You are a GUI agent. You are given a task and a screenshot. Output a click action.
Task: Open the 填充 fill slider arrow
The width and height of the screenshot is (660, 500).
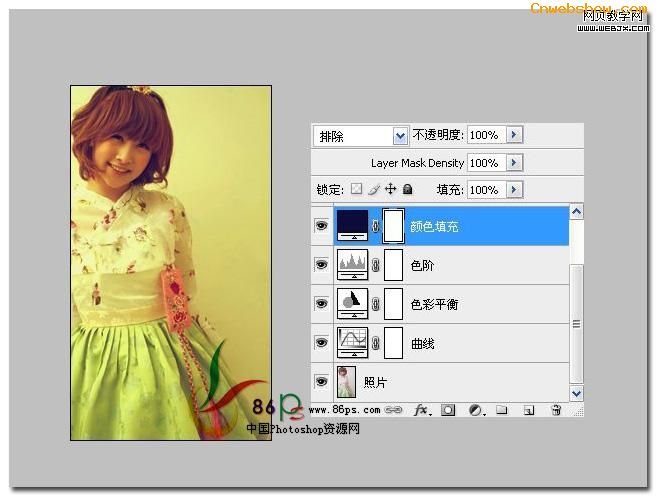514,190
